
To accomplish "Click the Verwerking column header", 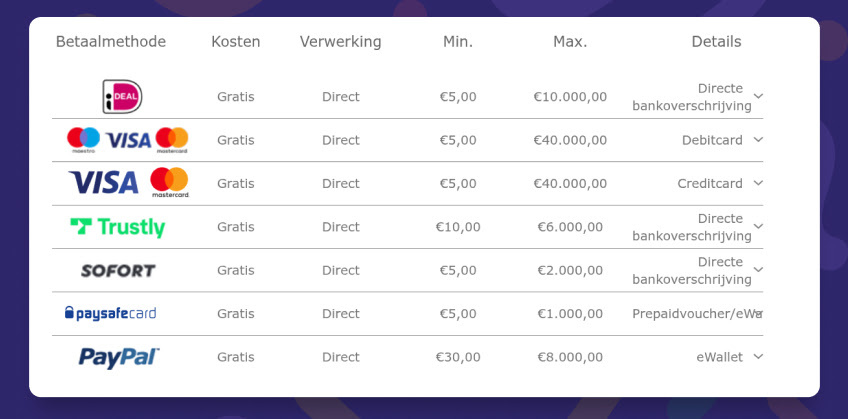I will point(341,42).
